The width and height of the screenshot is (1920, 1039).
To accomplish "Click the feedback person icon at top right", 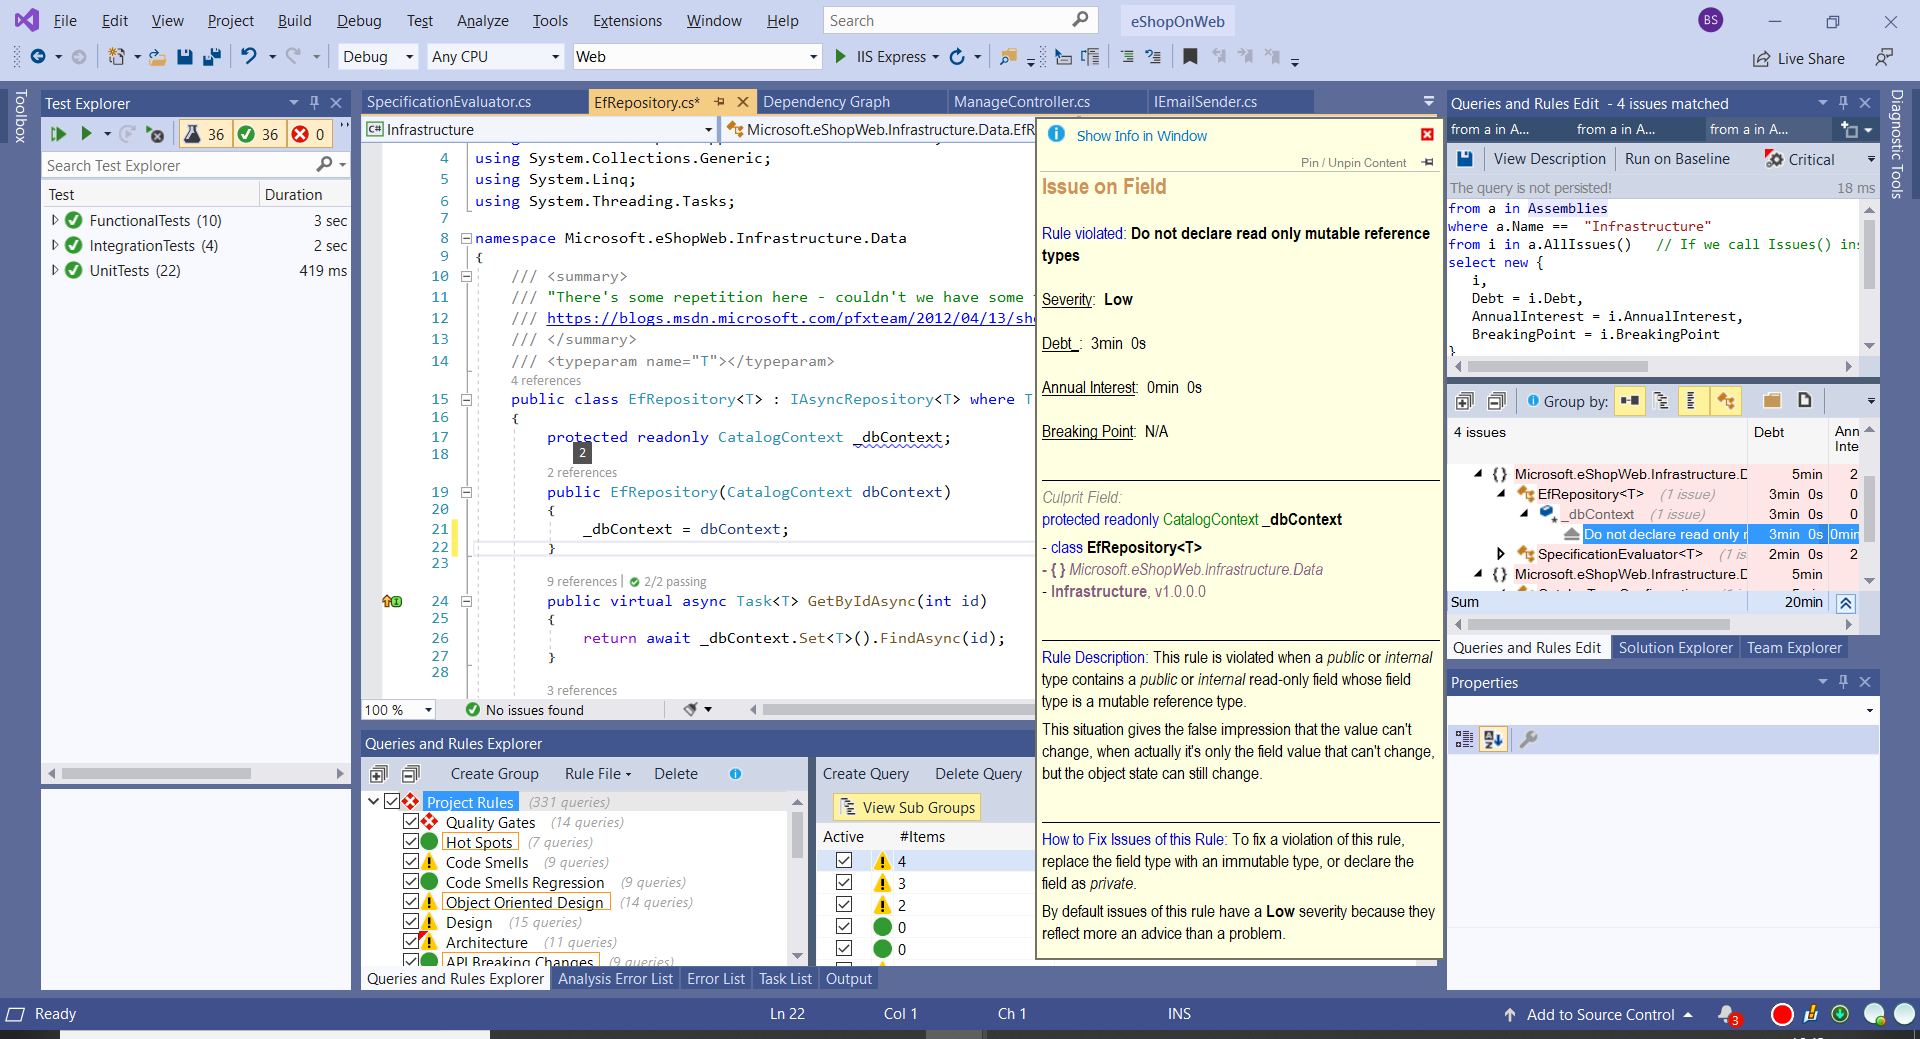I will 1884,58.
